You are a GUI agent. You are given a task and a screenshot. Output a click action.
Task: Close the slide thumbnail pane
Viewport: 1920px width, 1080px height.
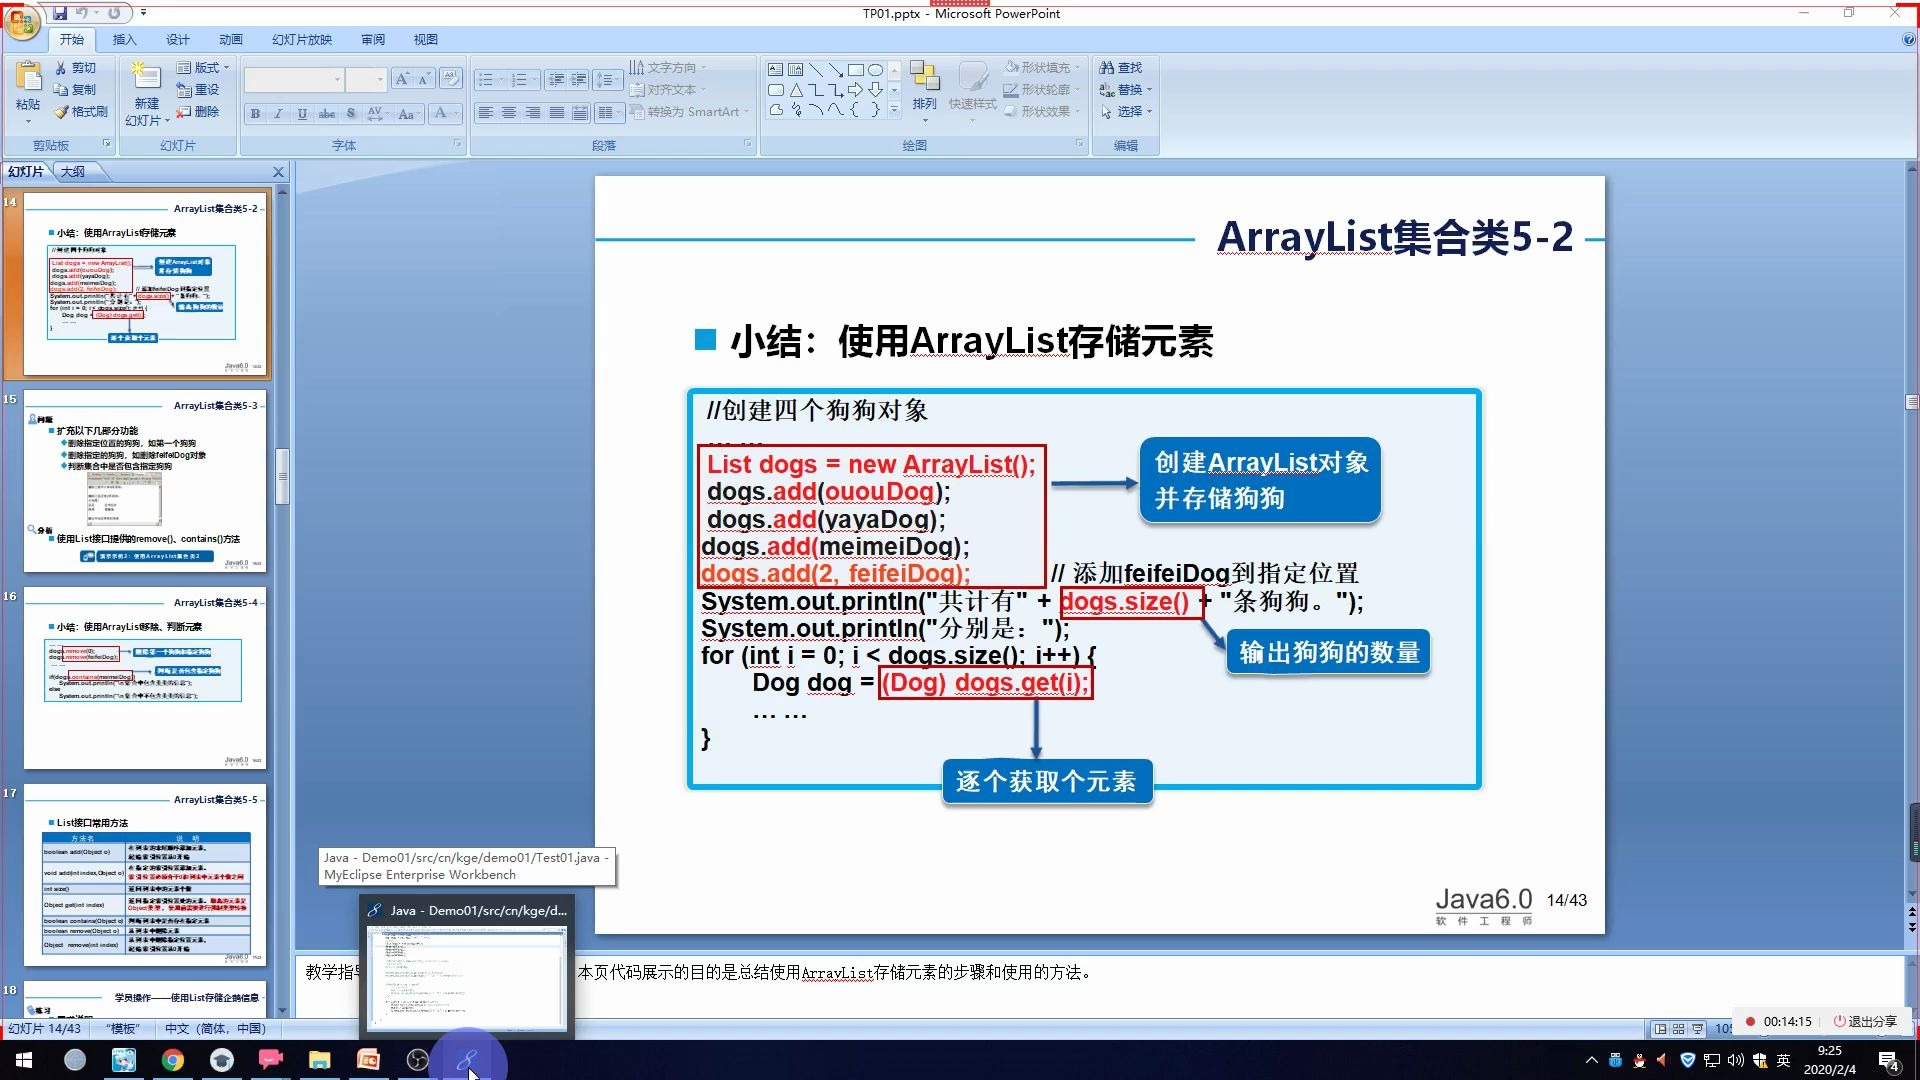[x=279, y=172]
